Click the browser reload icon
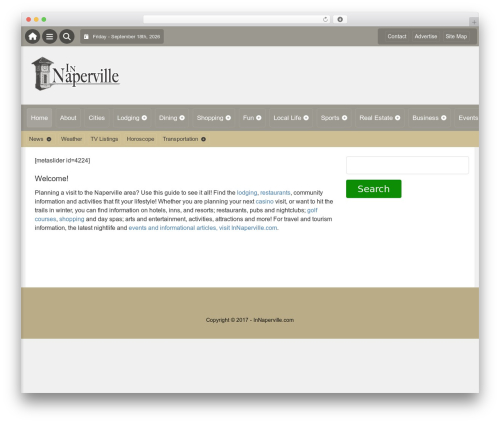This screenshot has width=500, height=423. [325, 19]
